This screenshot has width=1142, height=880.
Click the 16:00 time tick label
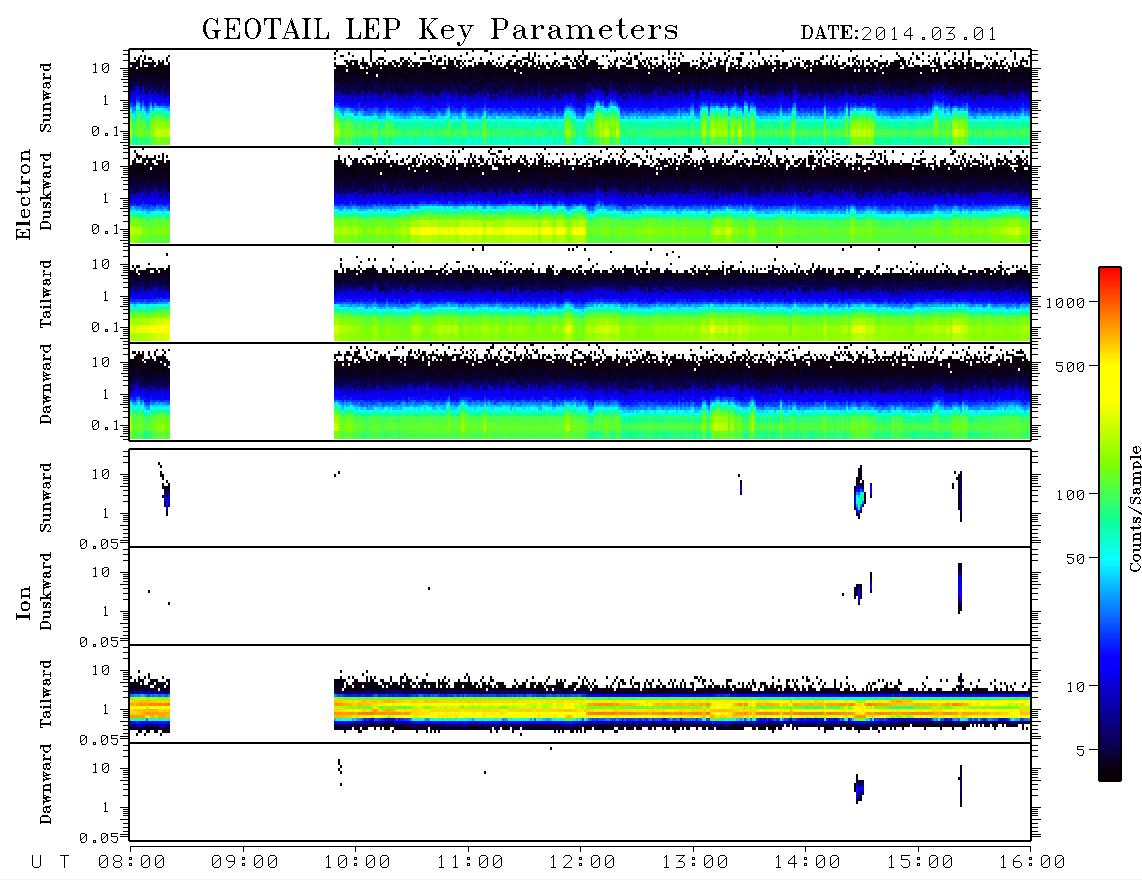click(x=1032, y=863)
